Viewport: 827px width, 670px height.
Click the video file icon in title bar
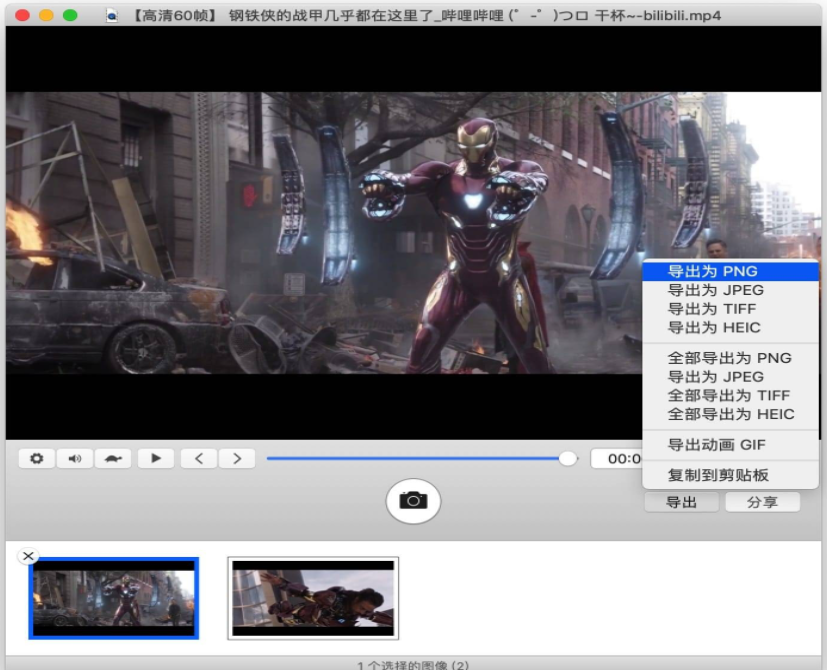pyautogui.click(x=112, y=16)
